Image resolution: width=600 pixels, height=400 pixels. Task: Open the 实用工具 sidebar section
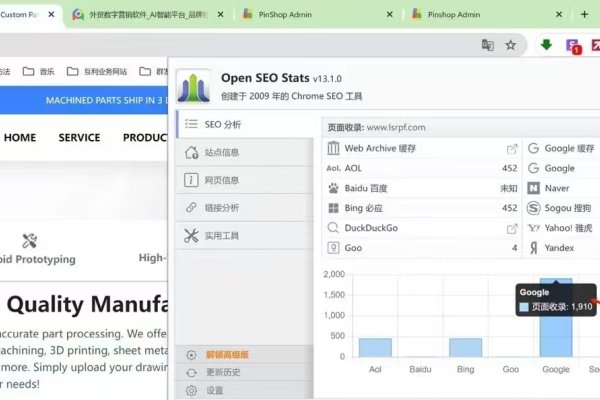point(222,236)
